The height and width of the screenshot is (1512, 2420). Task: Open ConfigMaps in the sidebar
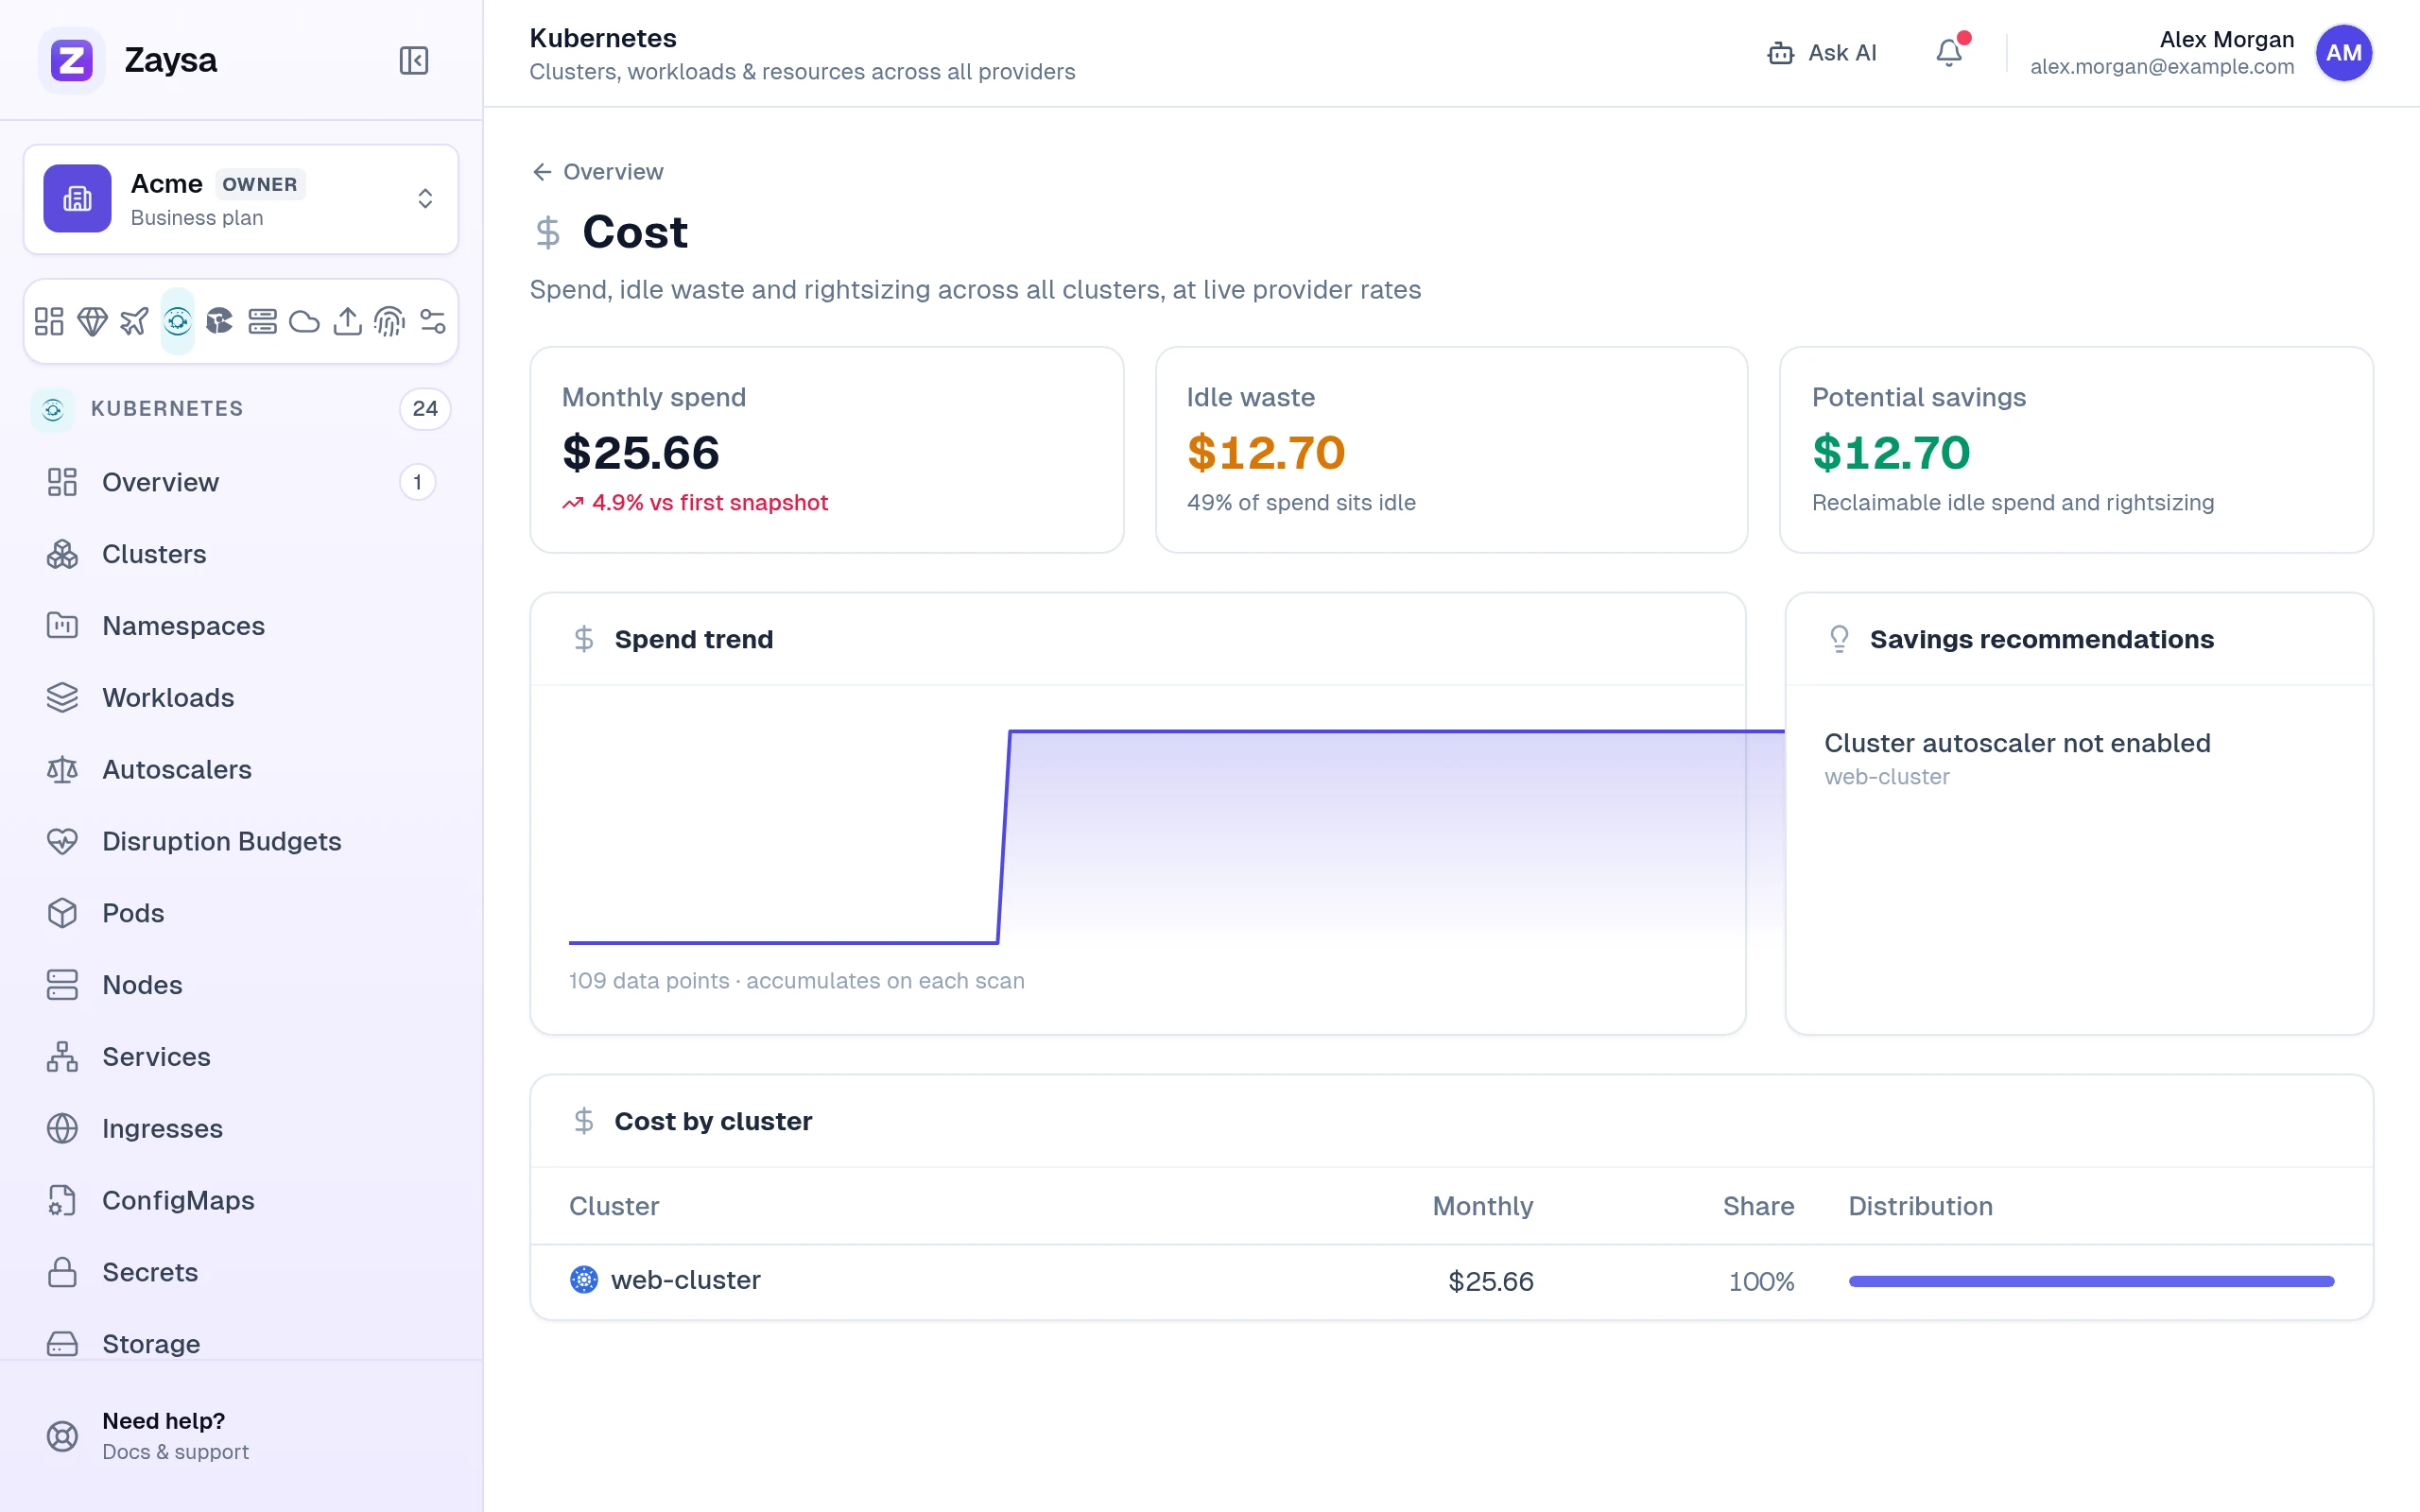241,1200
